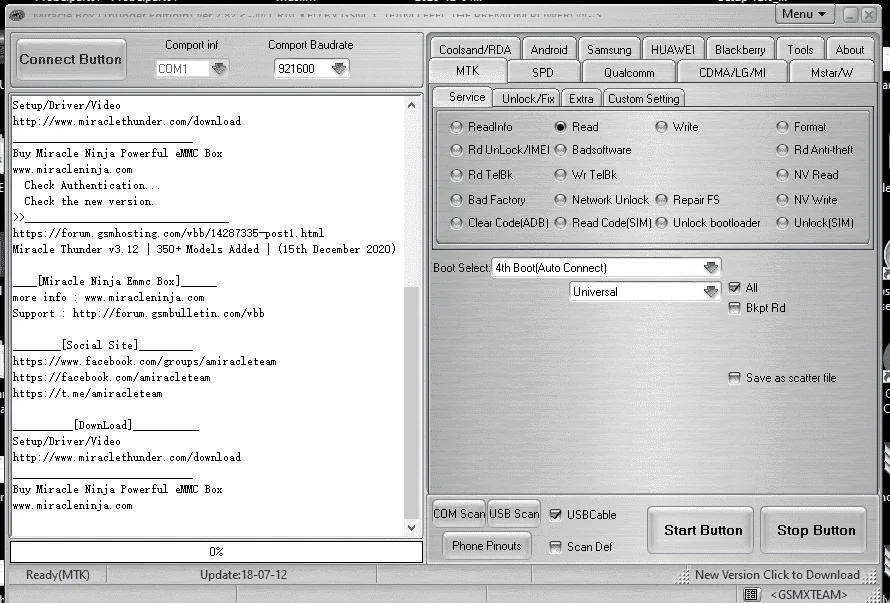The height and width of the screenshot is (603, 890).
Task: Select the Clear Code(ADB) radio option
Action: (456, 223)
